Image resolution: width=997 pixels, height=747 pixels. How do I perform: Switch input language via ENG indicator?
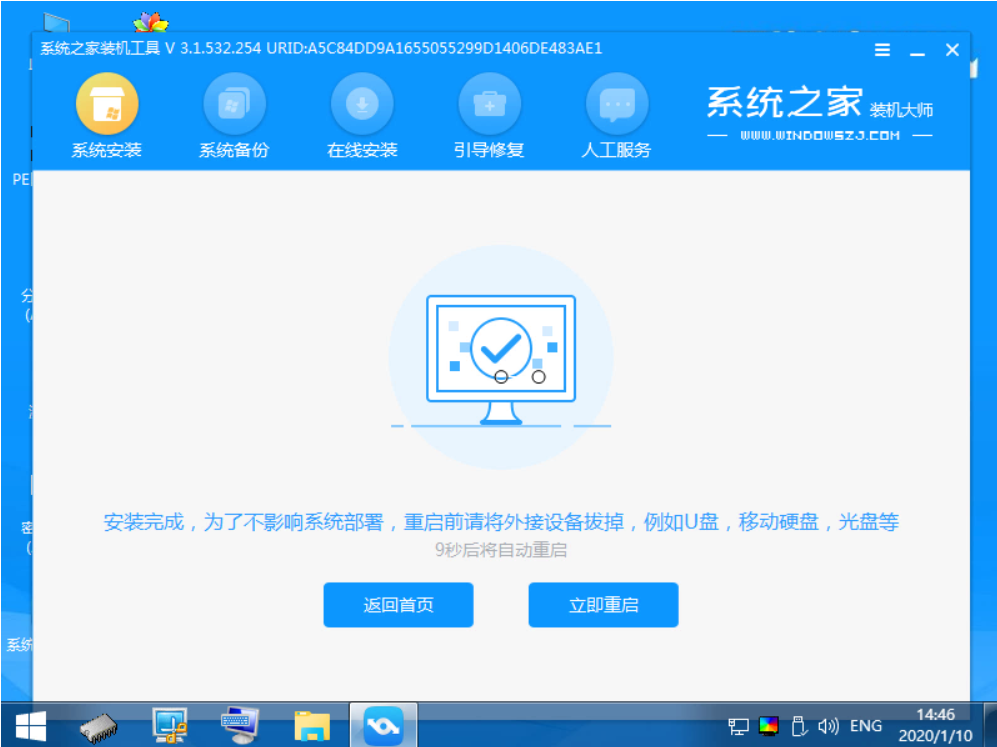[864, 724]
